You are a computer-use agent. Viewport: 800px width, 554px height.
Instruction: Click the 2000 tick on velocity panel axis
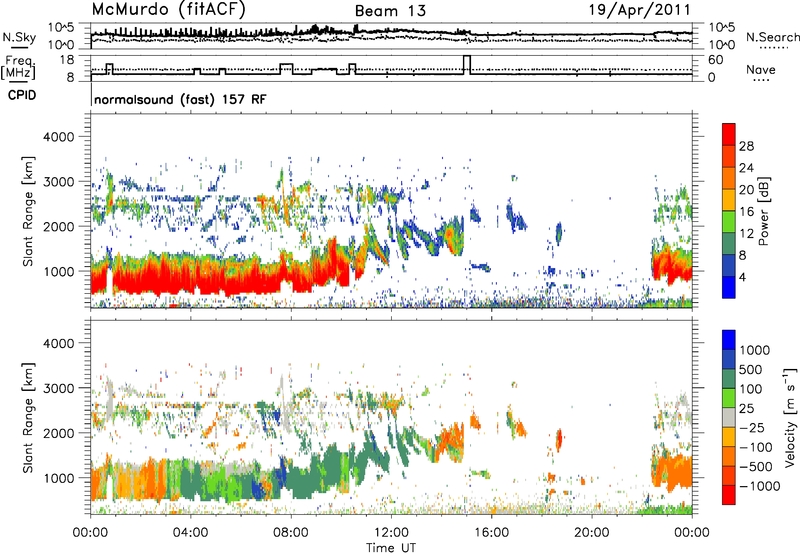coord(58,433)
